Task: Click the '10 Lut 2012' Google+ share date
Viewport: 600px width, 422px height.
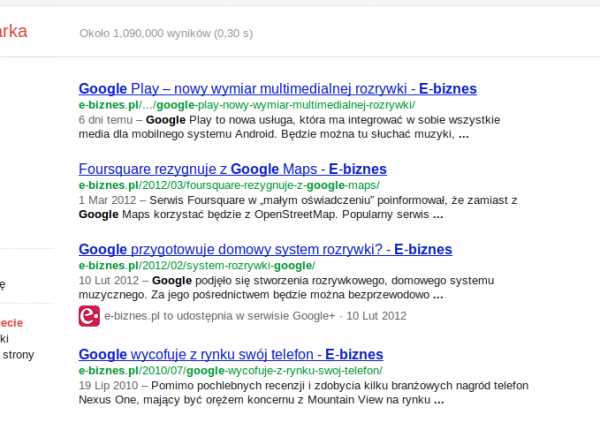Action: [x=376, y=316]
